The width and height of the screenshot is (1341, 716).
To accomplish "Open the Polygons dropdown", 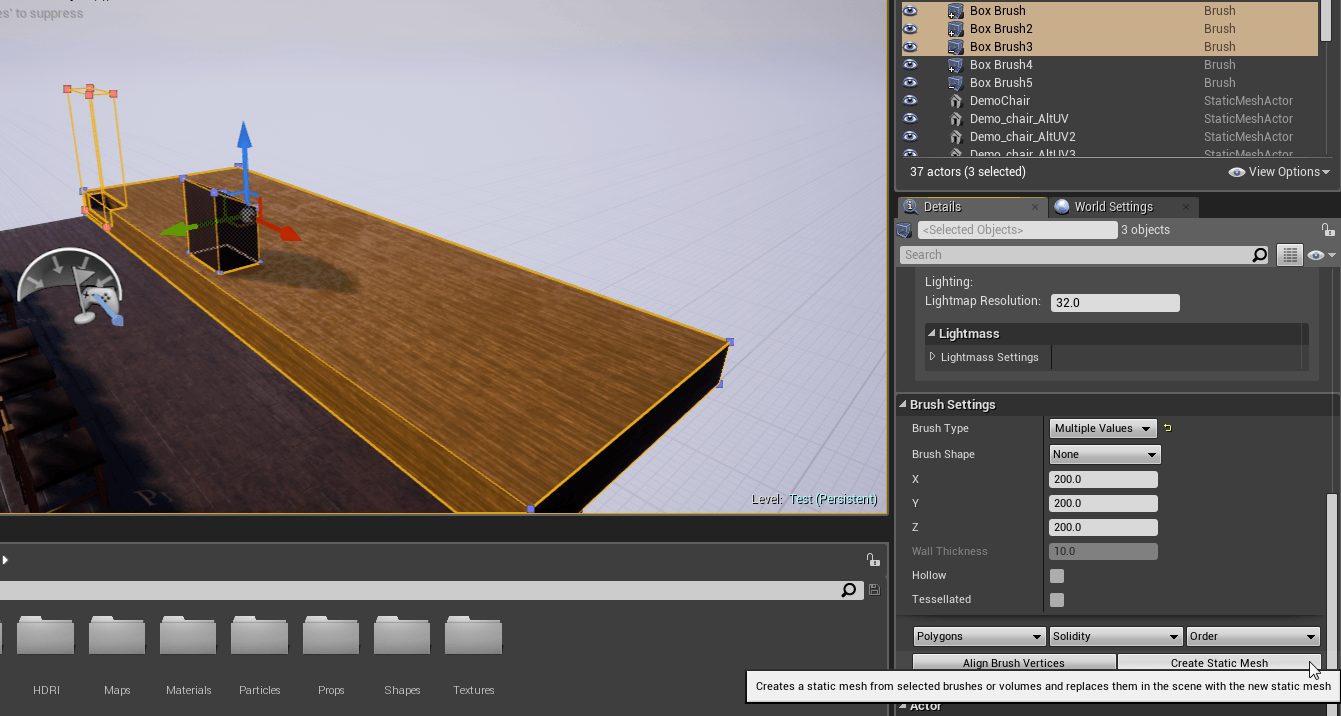I will (x=980, y=637).
